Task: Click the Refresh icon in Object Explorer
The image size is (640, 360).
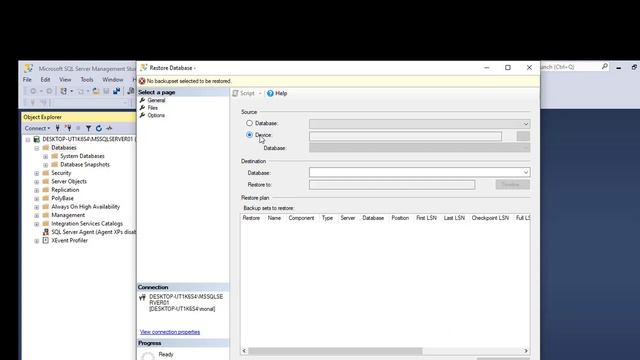Action: pyautogui.click(x=99, y=128)
